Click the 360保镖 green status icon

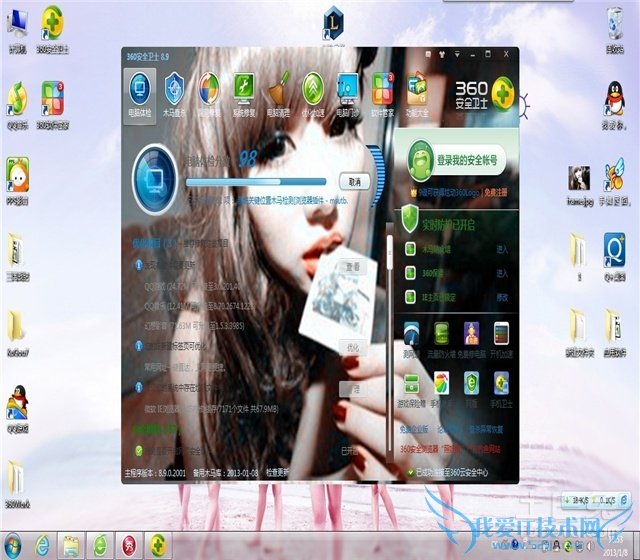(x=410, y=273)
